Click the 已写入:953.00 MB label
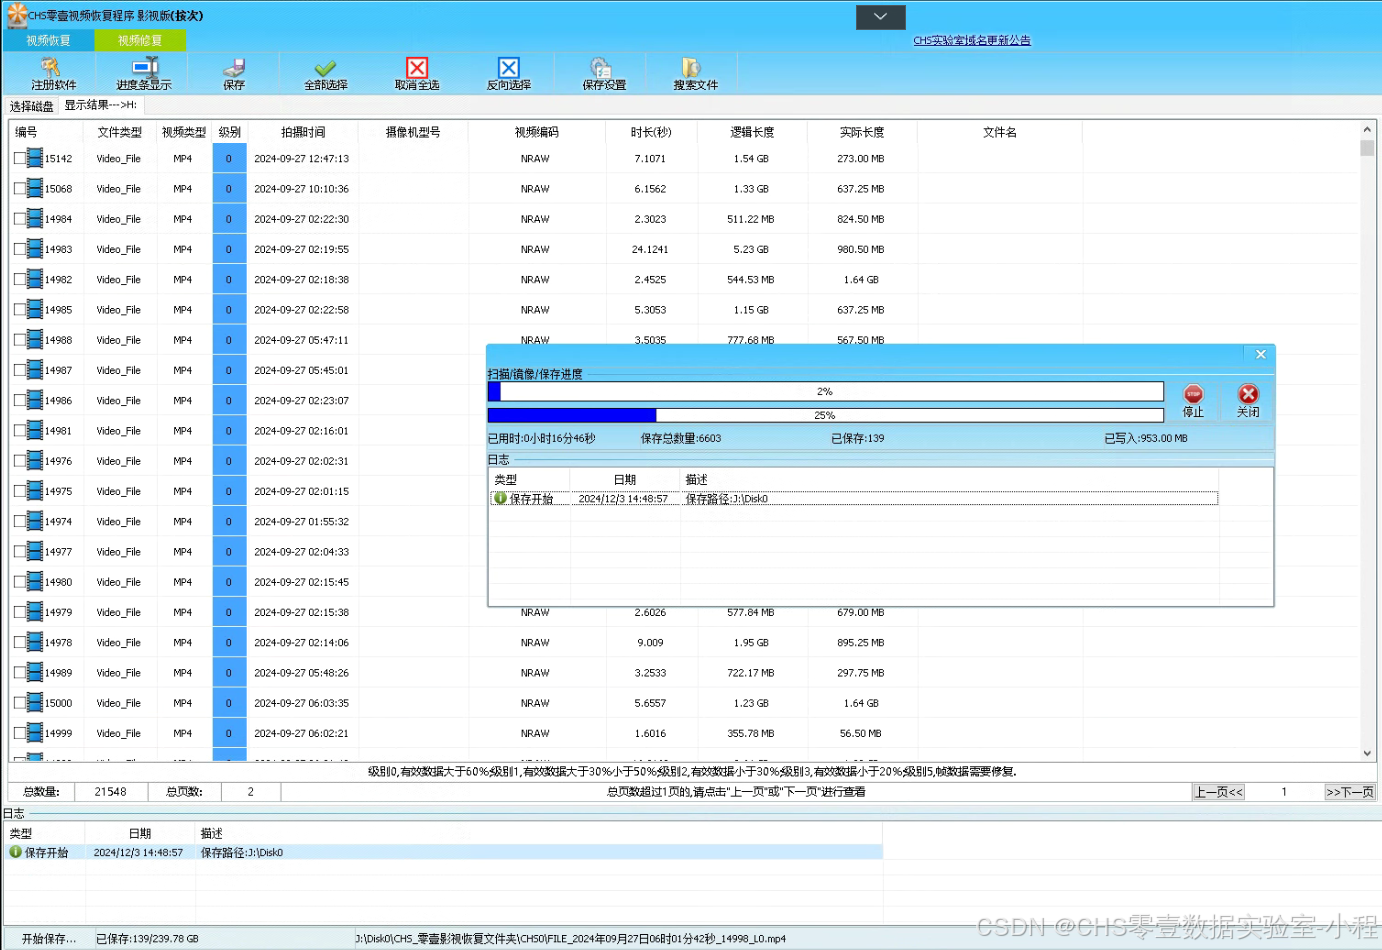The image size is (1382, 950). [x=1145, y=438]
